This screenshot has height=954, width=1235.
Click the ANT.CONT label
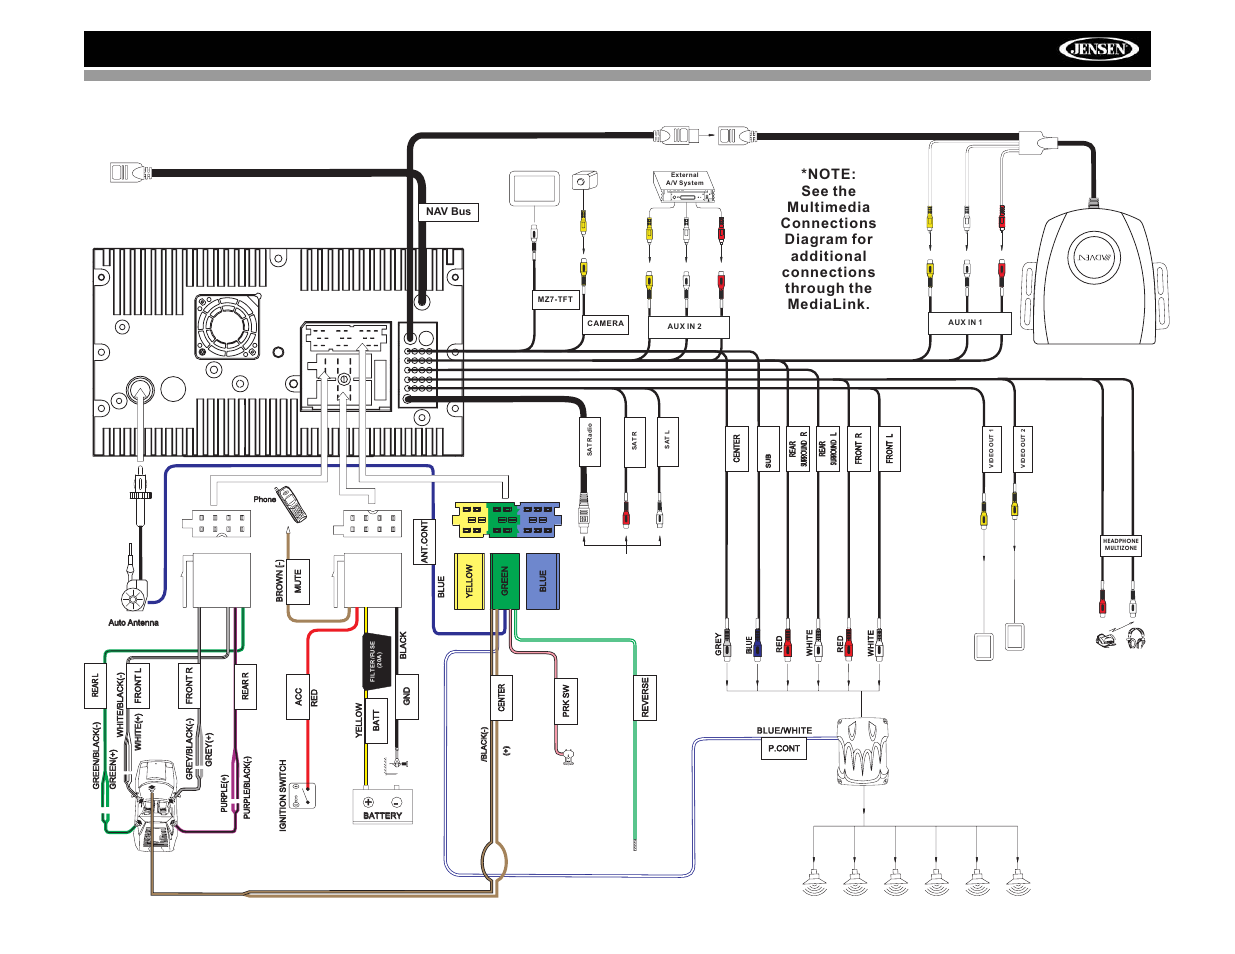(x=424, y=541)
